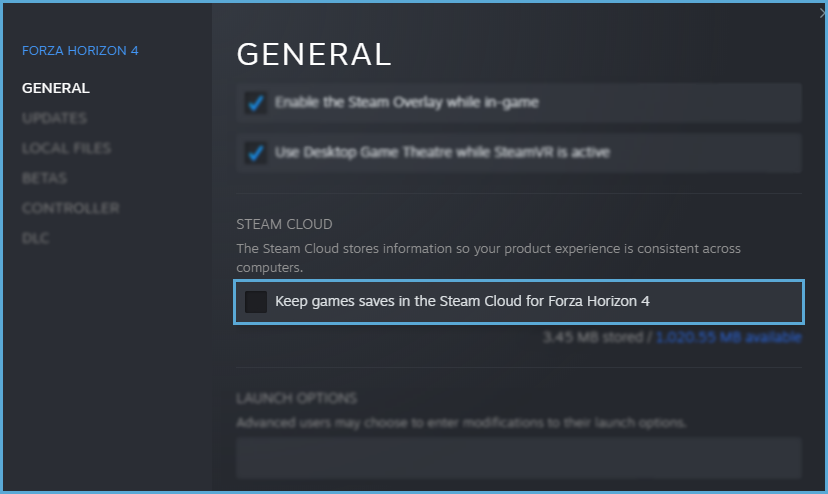Focus the launch options text field
The image size is (828, 494).
point(518,457)
